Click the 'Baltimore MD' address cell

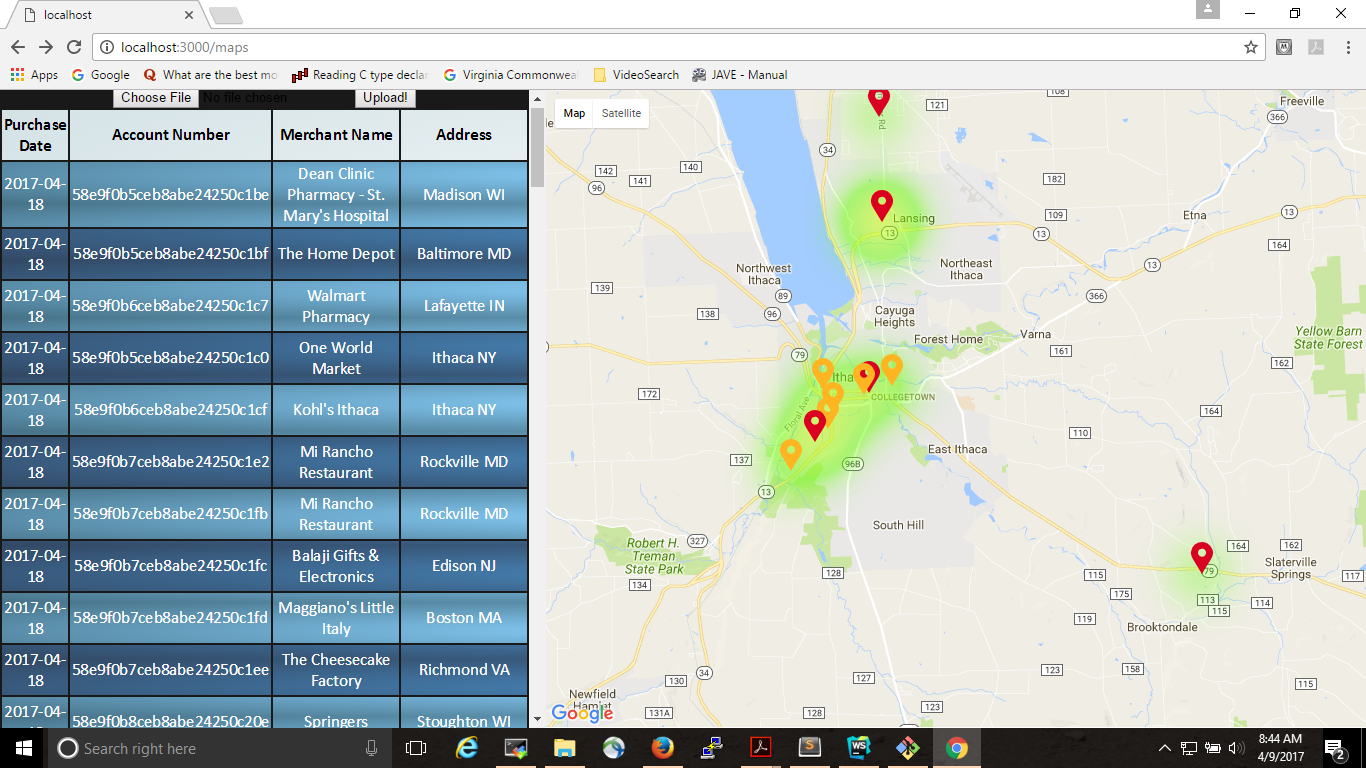(464, 254)
